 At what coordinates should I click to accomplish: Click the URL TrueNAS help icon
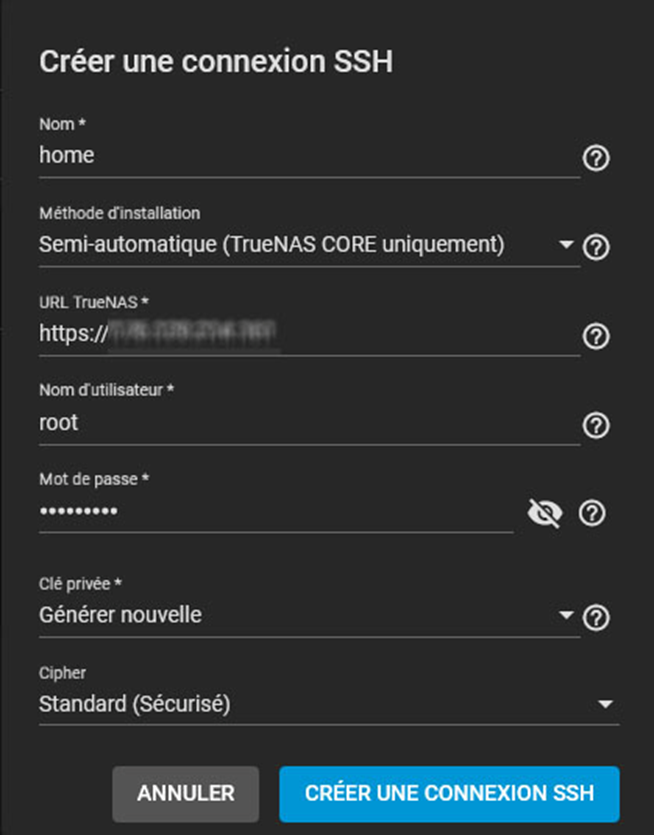click(596, 337)
